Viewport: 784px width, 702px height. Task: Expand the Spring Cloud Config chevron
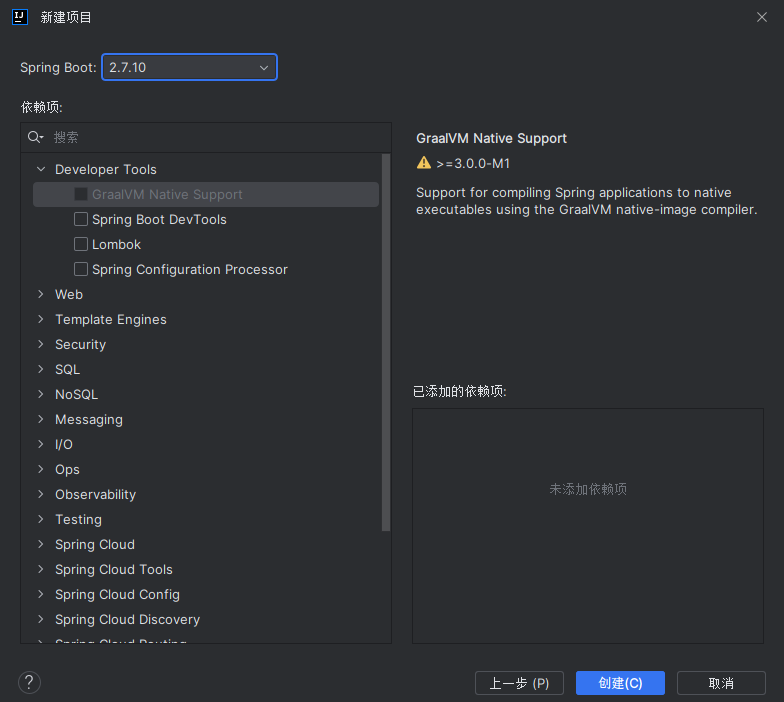click(41, 594)
